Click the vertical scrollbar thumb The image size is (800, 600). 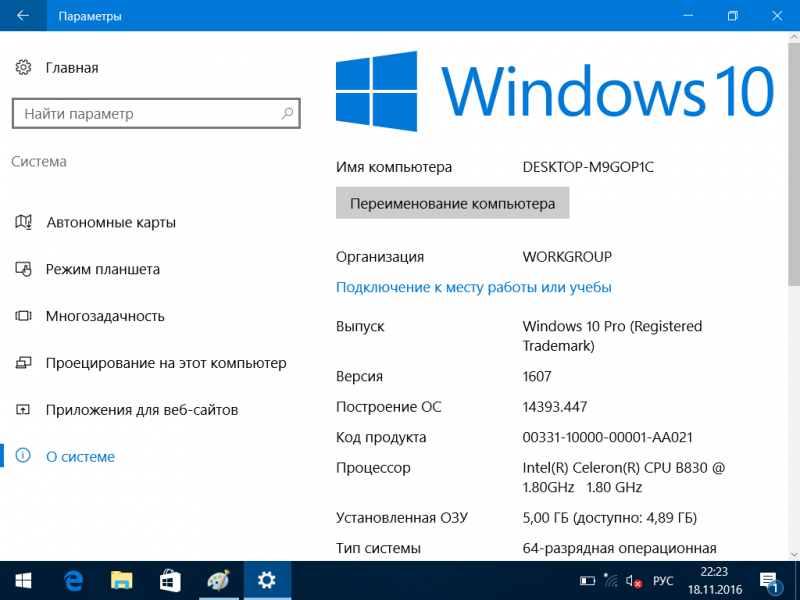point(794,163)
